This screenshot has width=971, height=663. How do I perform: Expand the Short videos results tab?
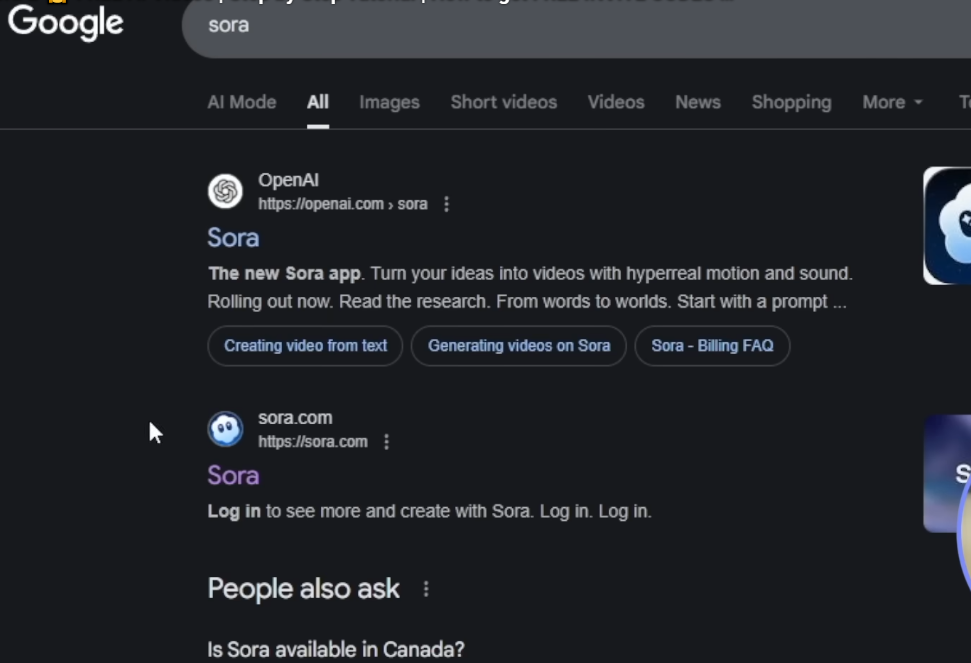point(503,102)
